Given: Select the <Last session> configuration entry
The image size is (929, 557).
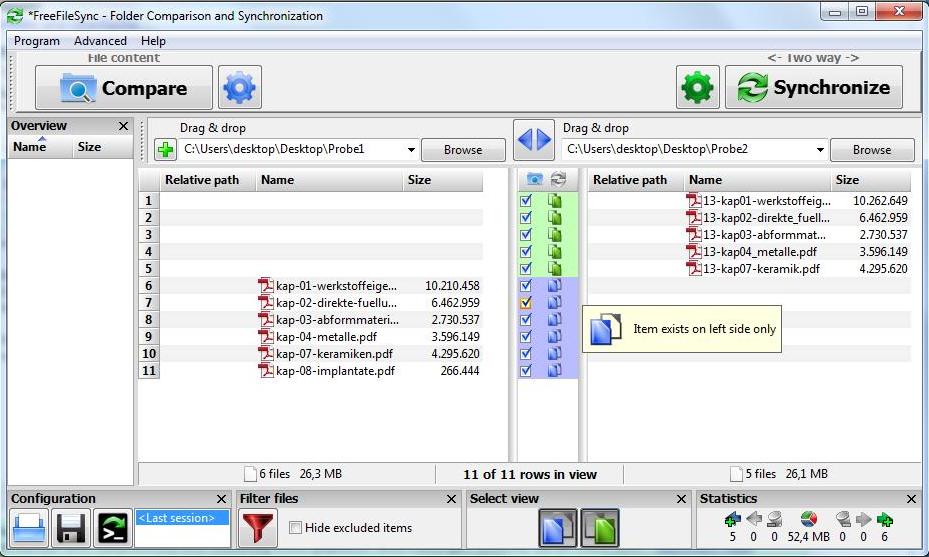Looking at the screenshot, I should 182,518.
